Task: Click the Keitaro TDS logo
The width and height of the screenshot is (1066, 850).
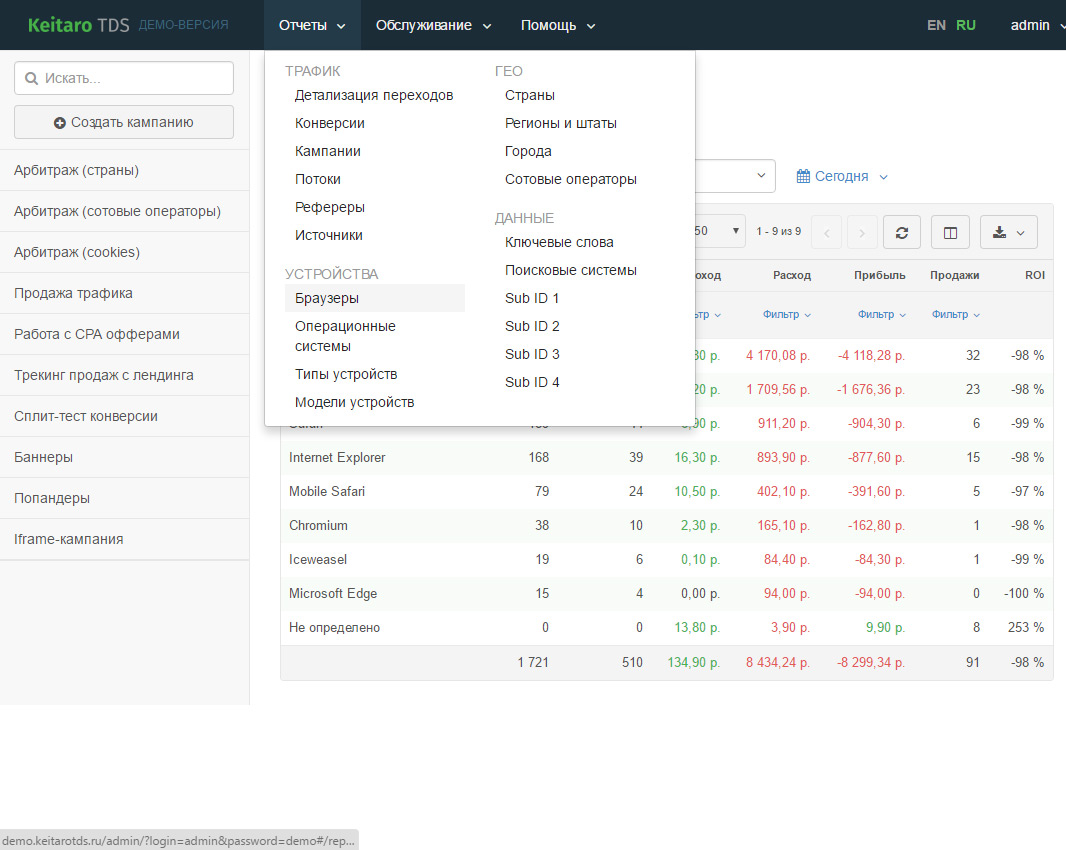Action: click(78, 25)
